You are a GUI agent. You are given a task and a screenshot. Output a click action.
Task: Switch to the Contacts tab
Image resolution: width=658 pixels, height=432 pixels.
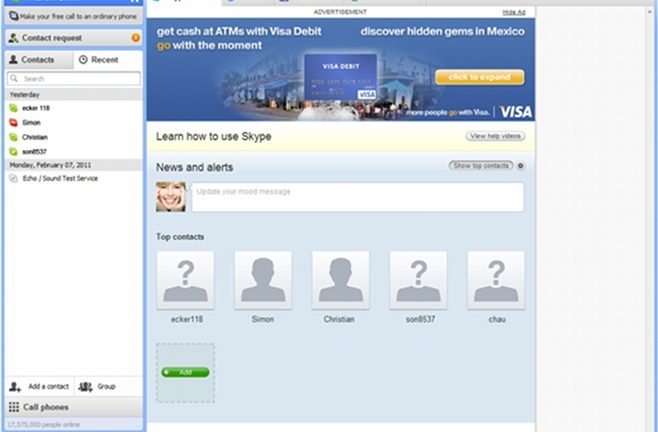click(x=39, y=60)
